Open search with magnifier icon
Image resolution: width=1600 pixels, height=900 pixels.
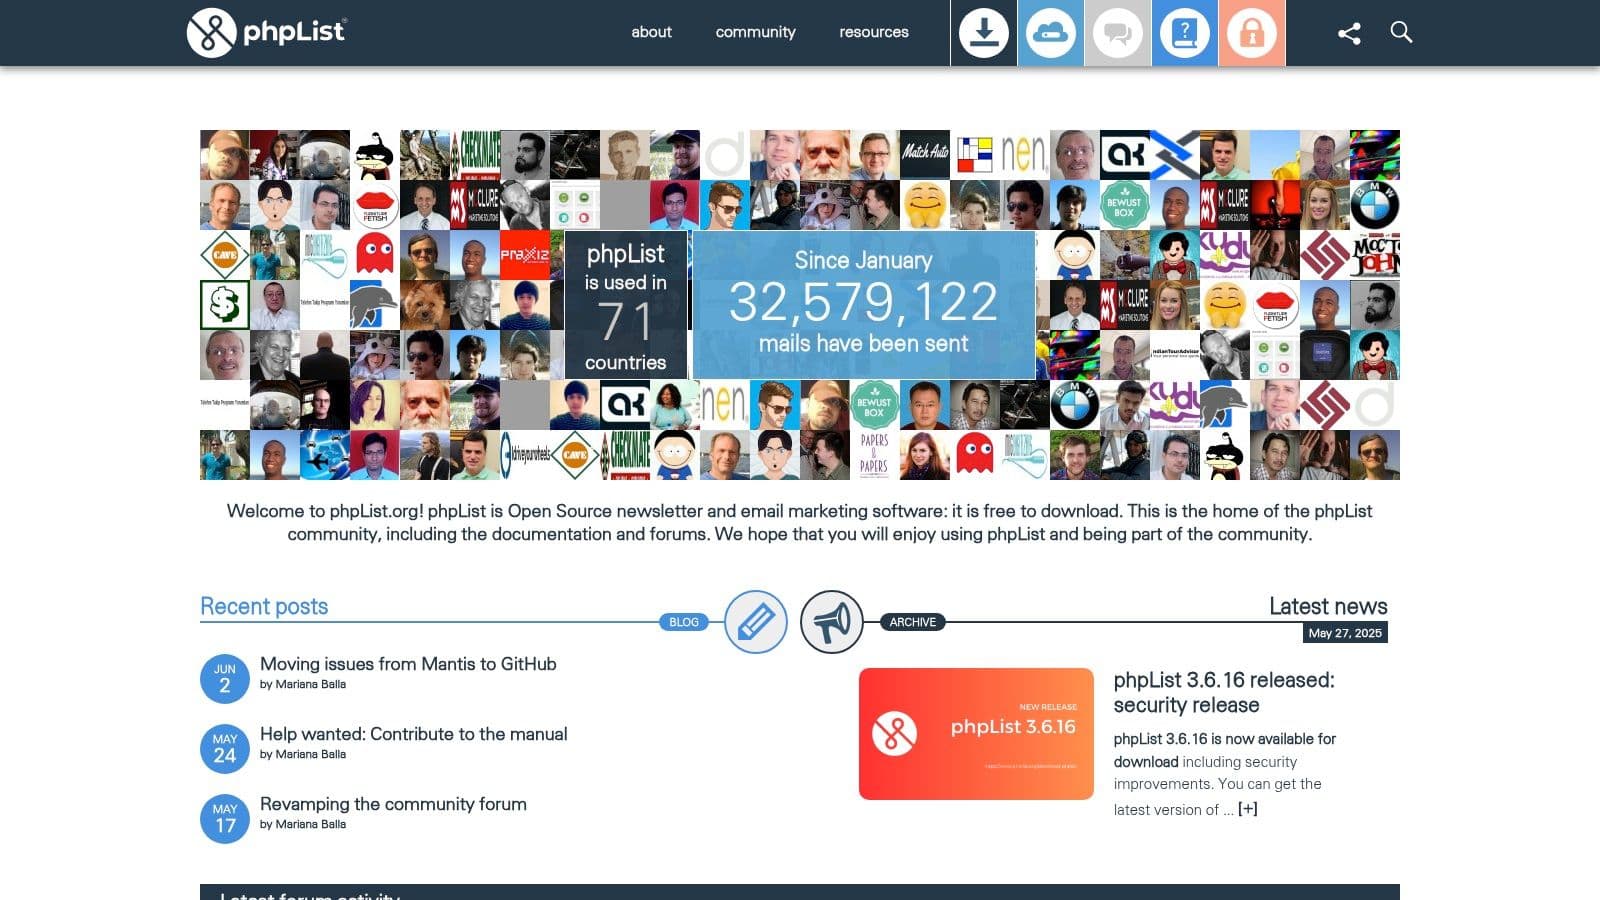1401,33
